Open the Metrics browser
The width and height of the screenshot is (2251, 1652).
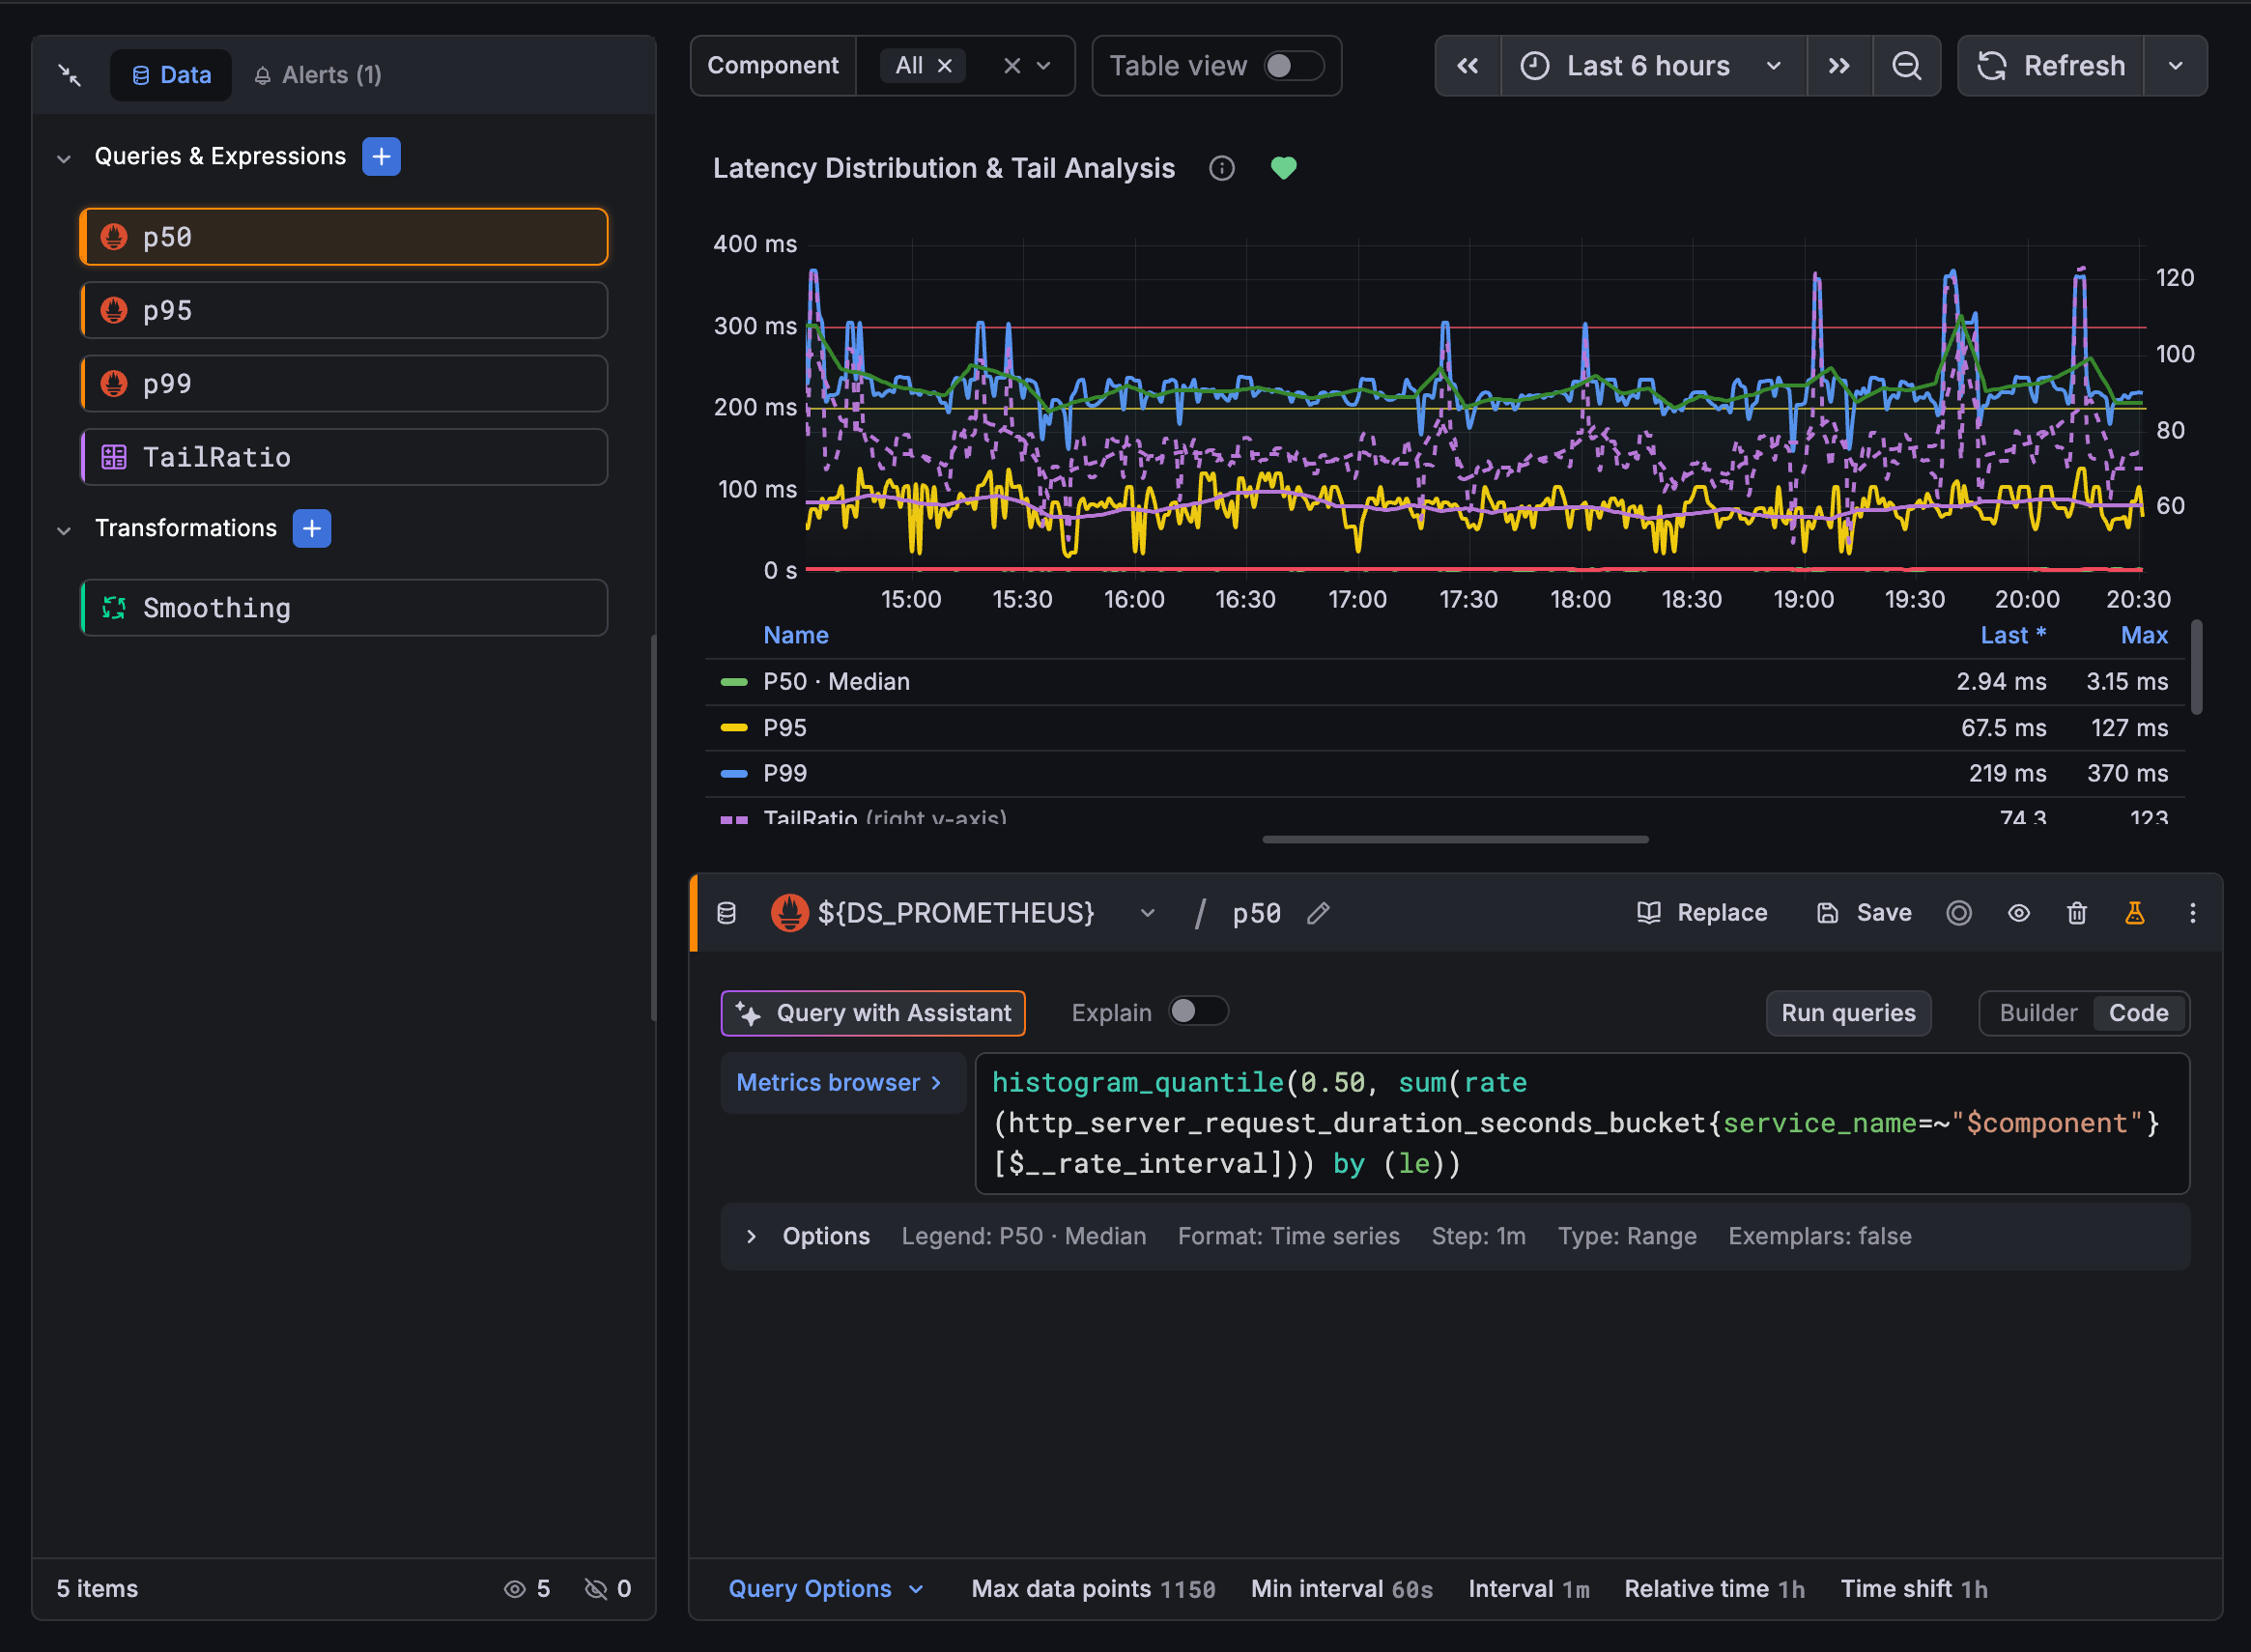pos(841,1082)
